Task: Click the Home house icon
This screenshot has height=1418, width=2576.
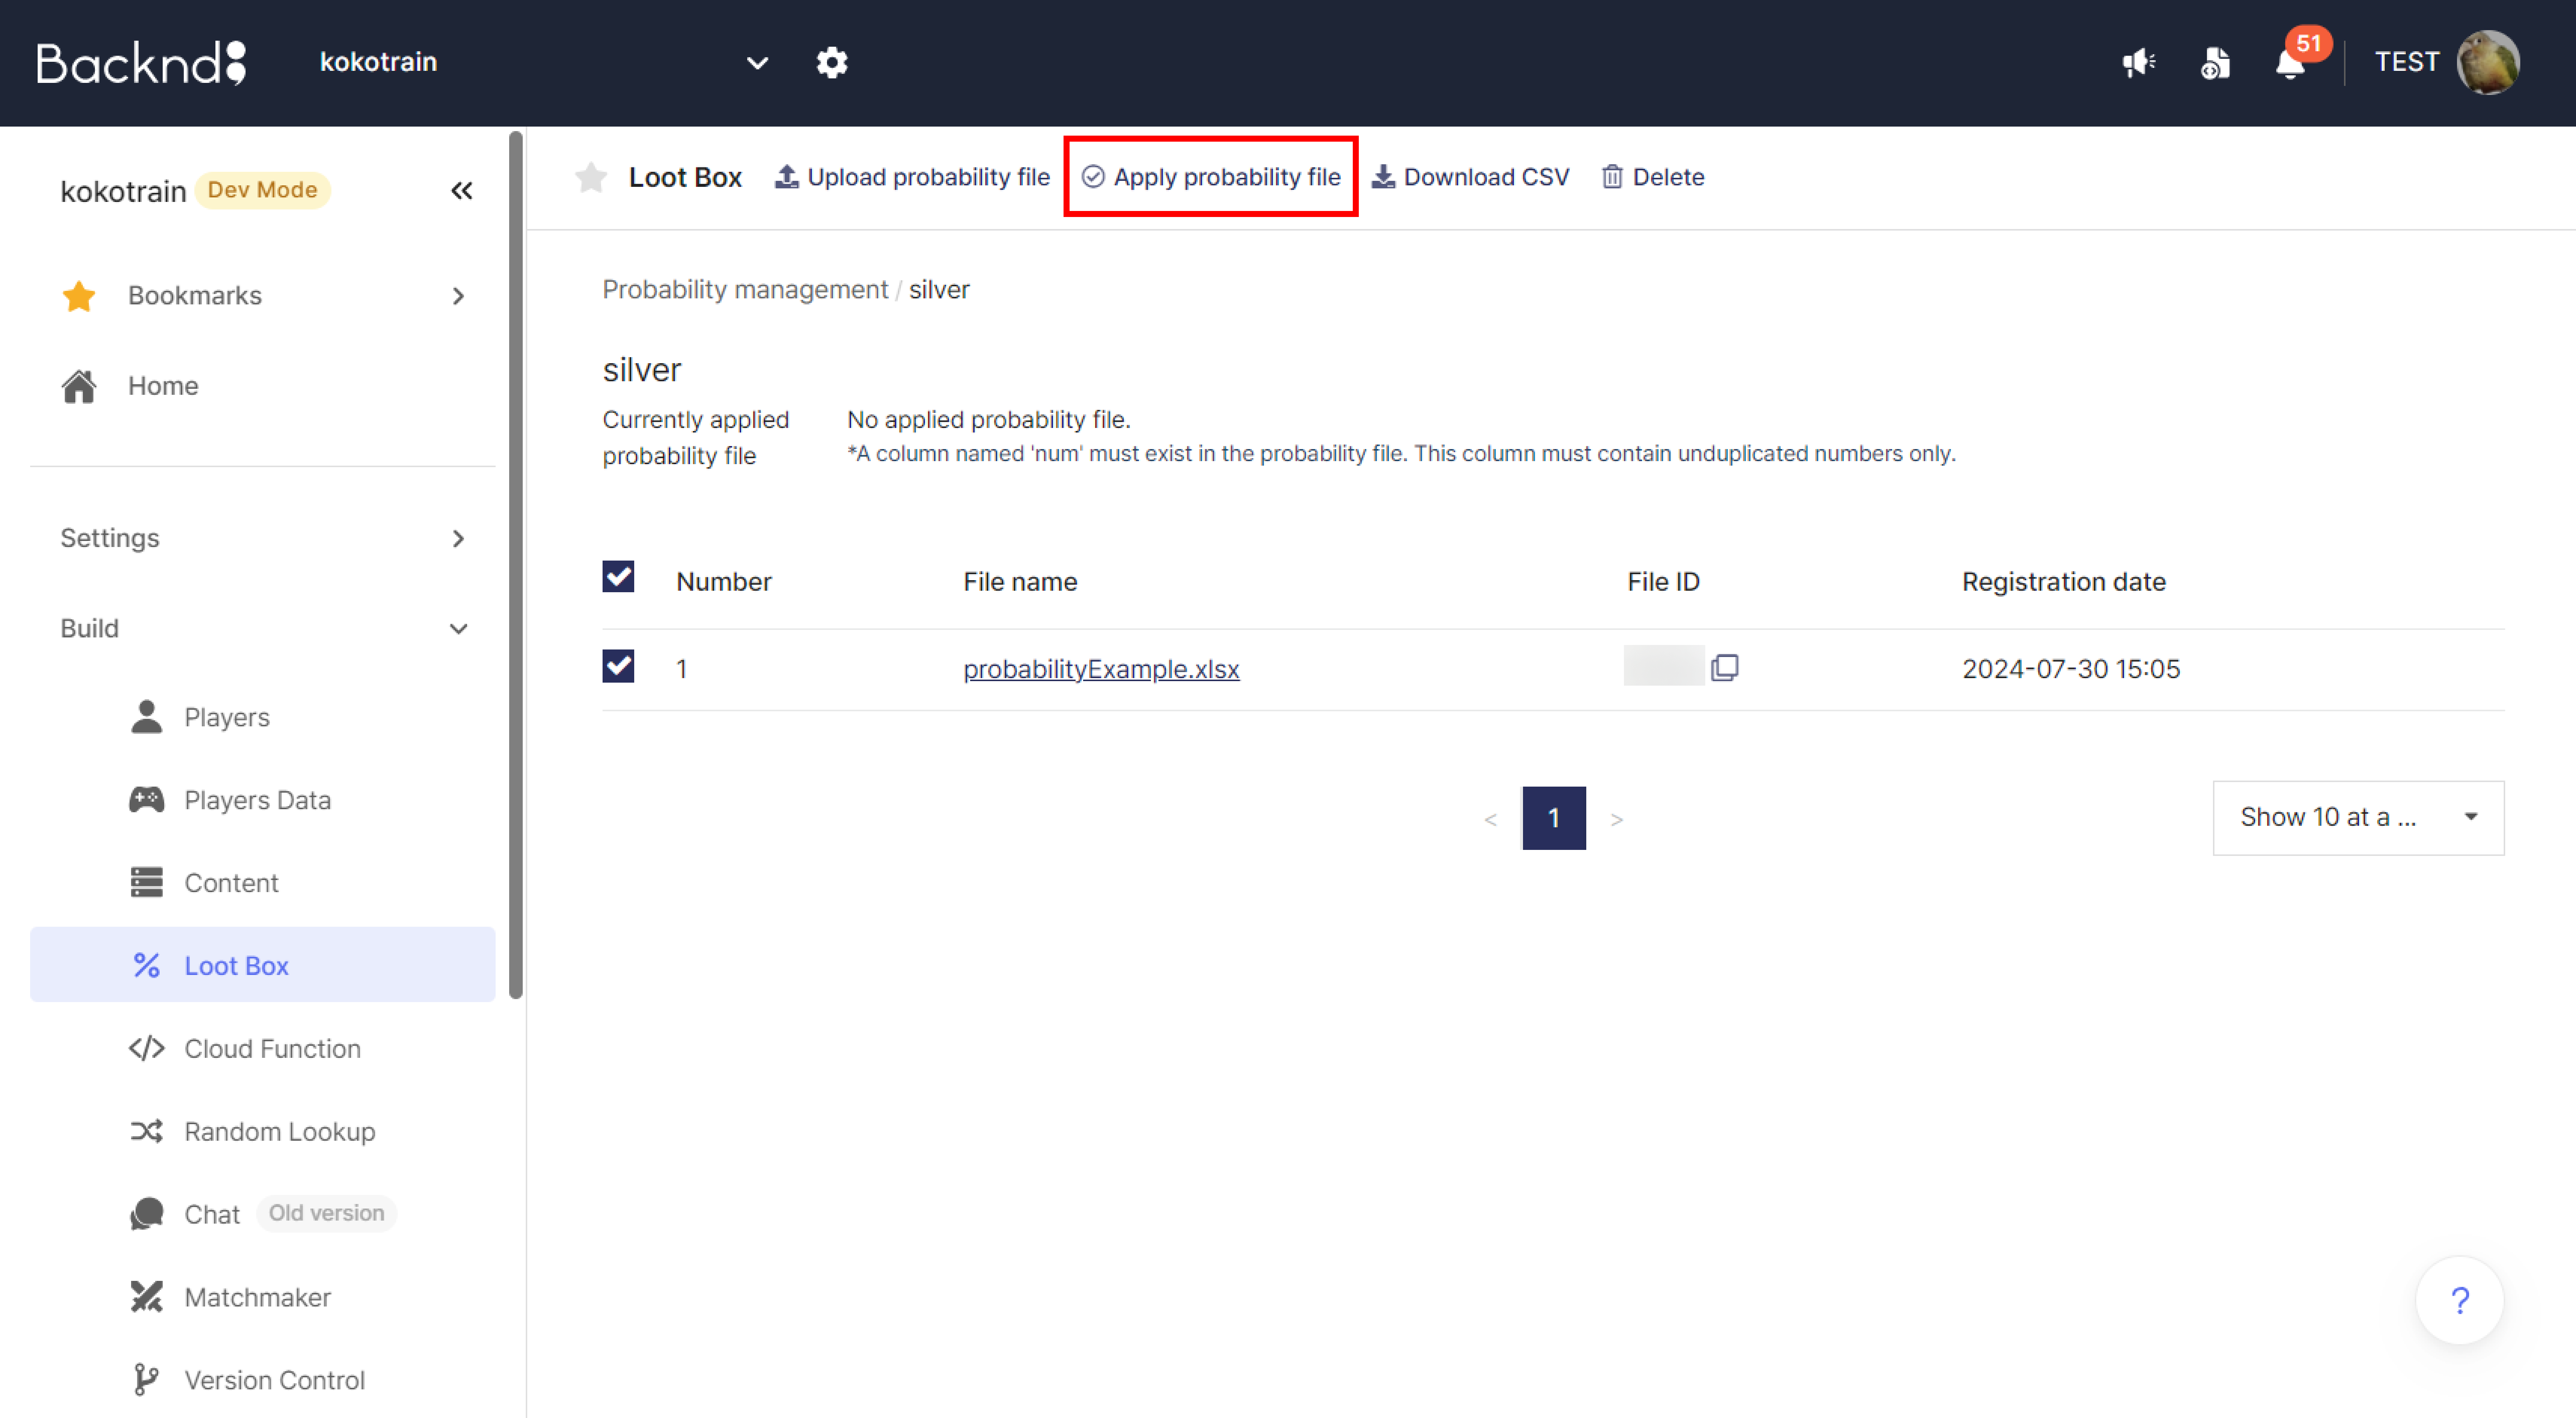Action: click(x=79, y=386)
